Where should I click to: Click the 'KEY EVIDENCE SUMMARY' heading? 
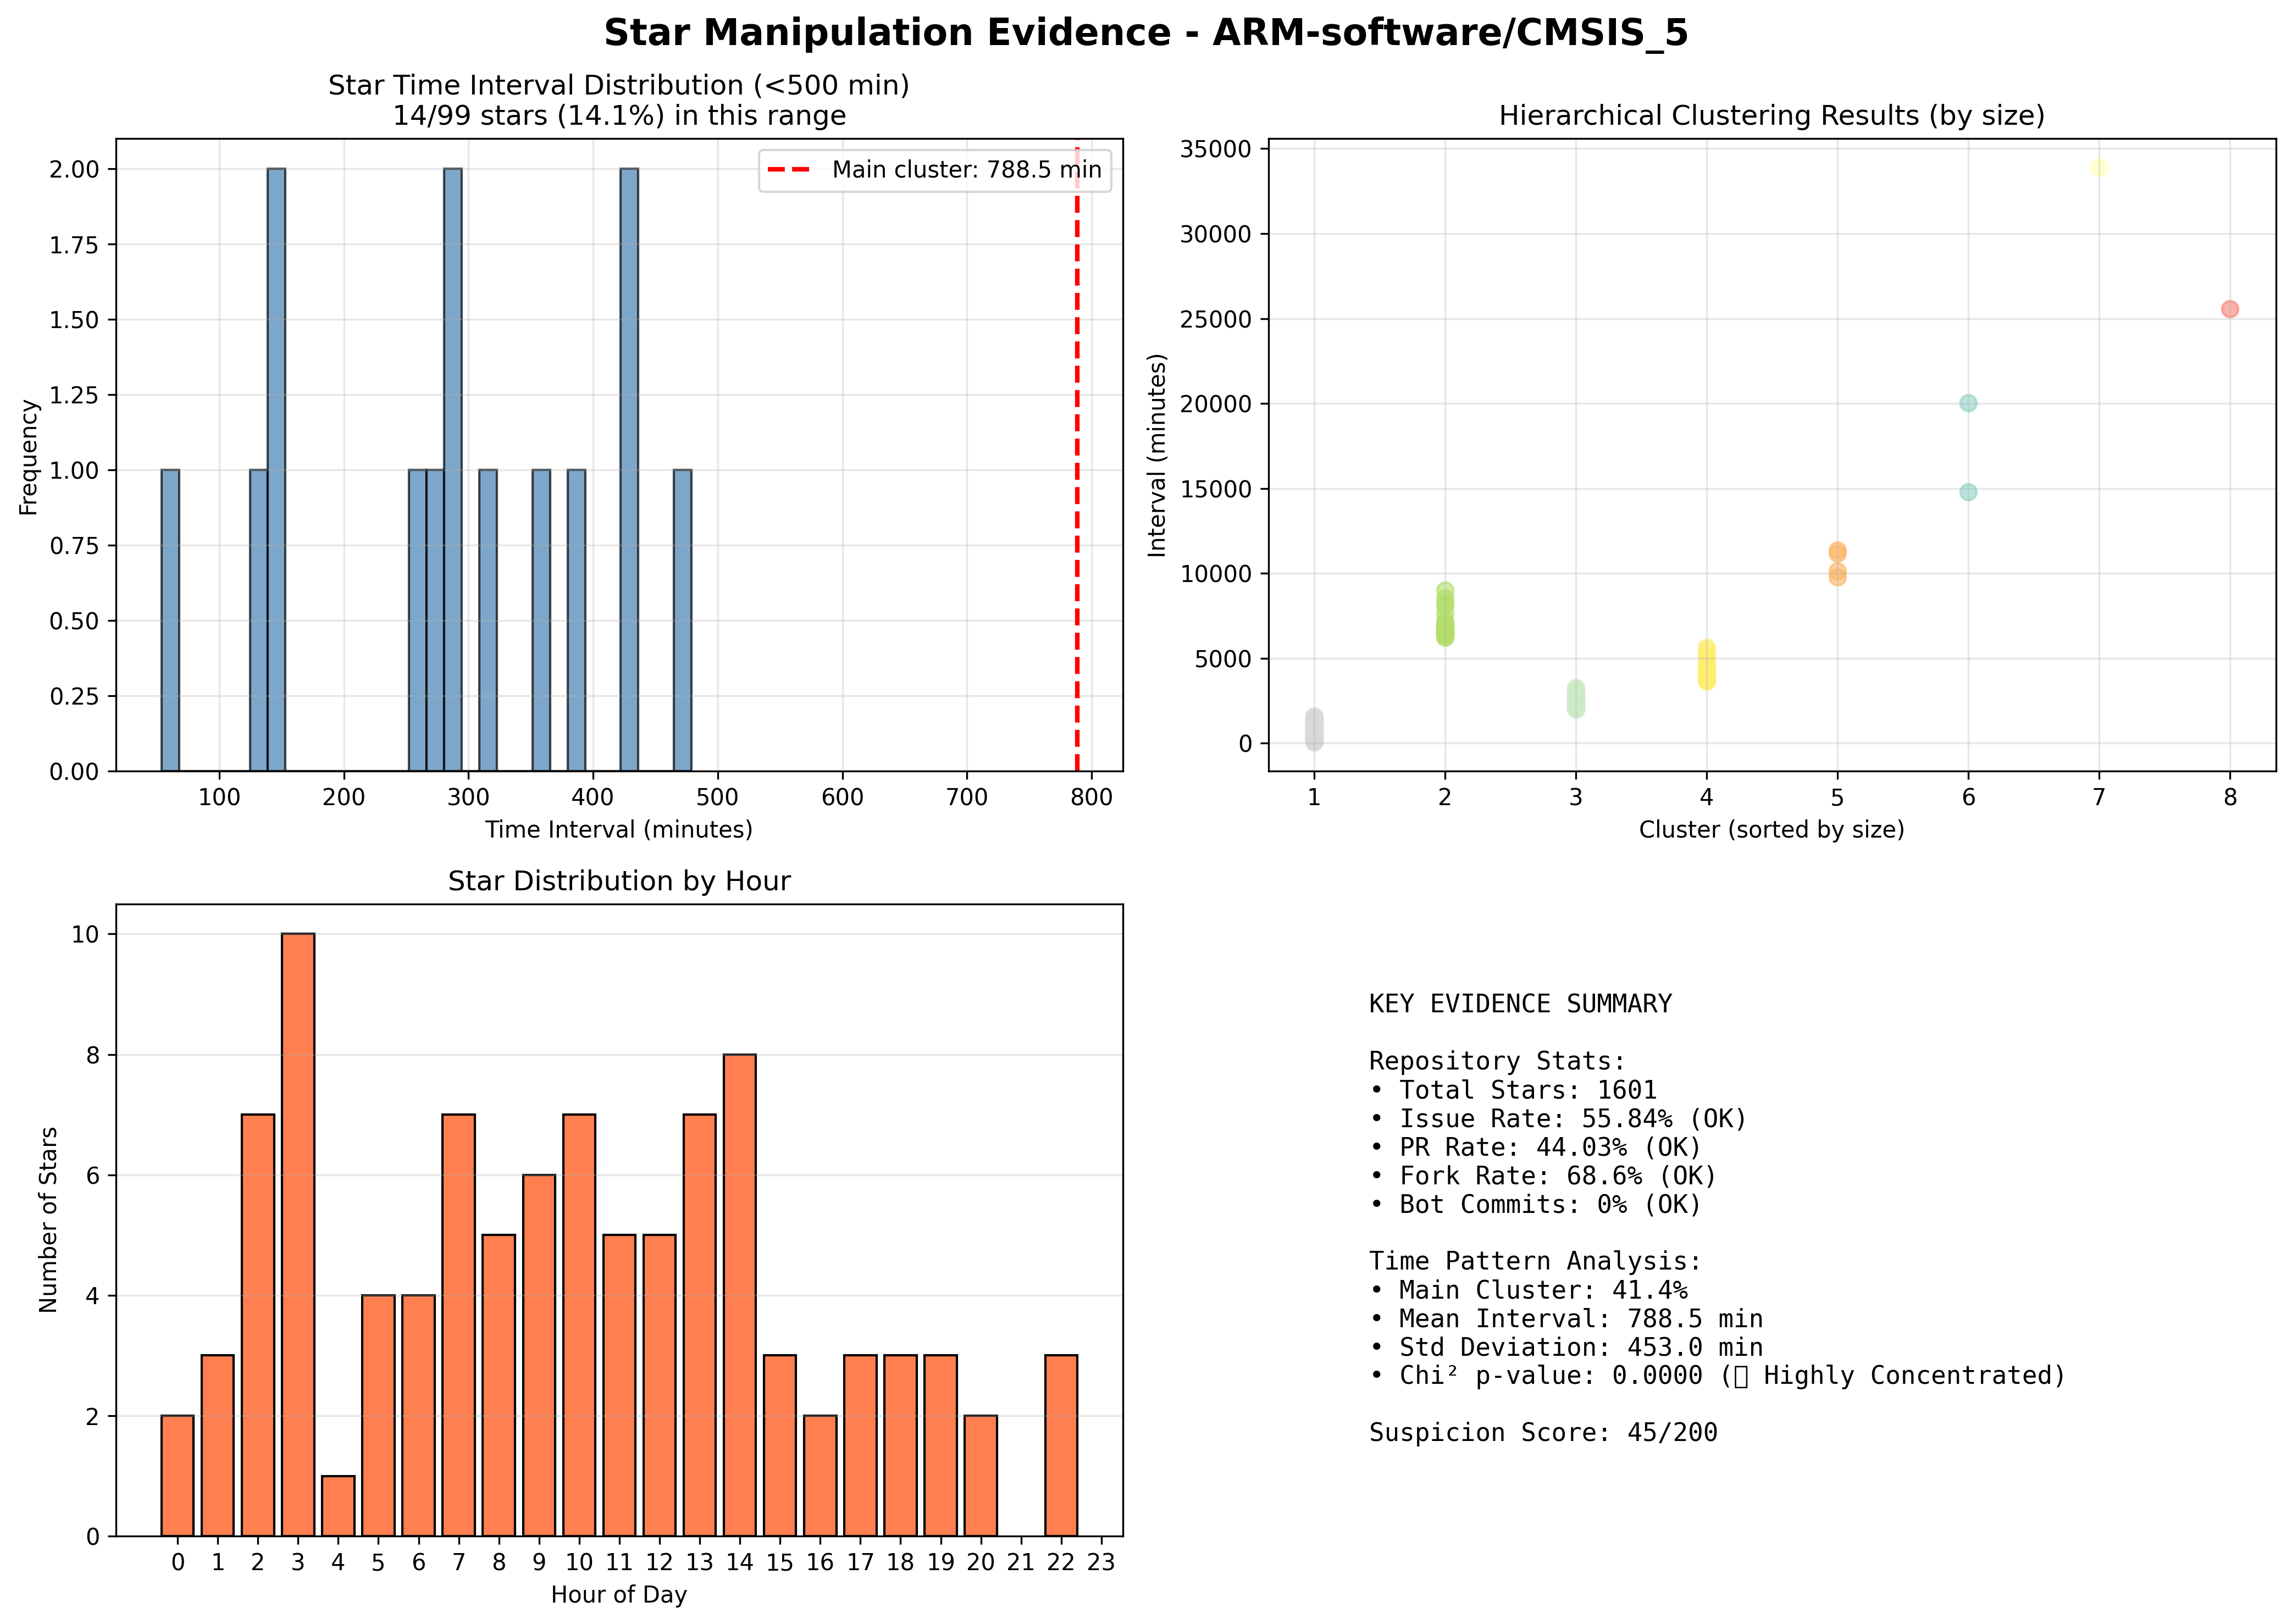point(1520,1004)
